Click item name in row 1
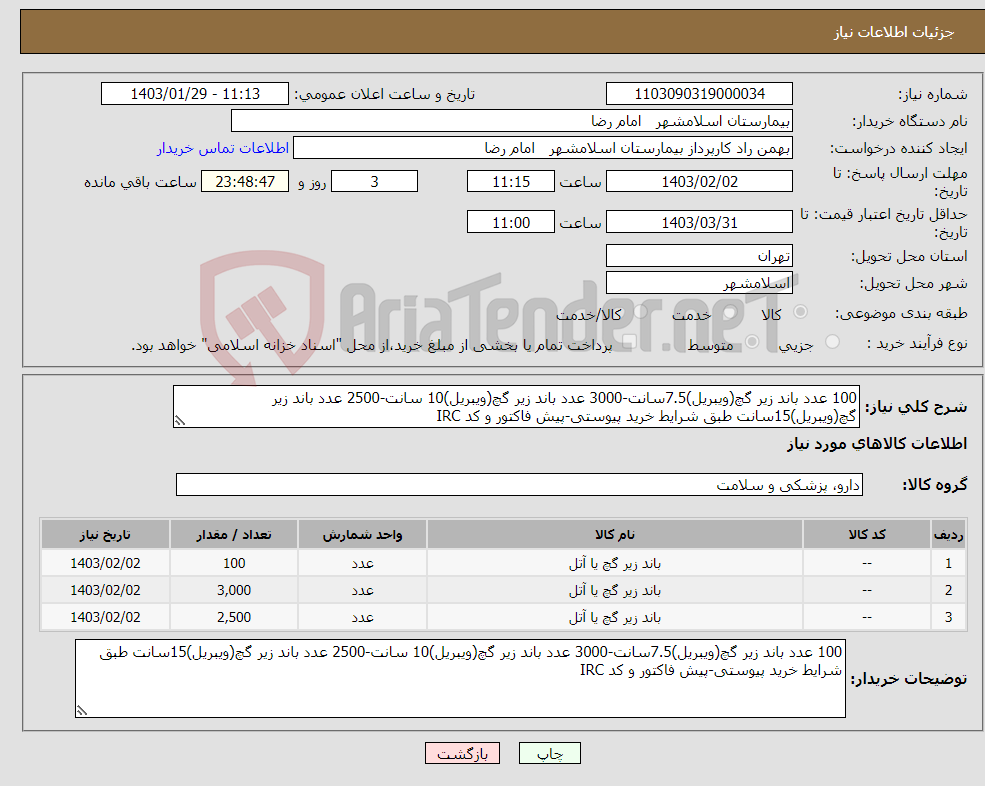This screenshot has width=985, height=786. click(615, 564)
